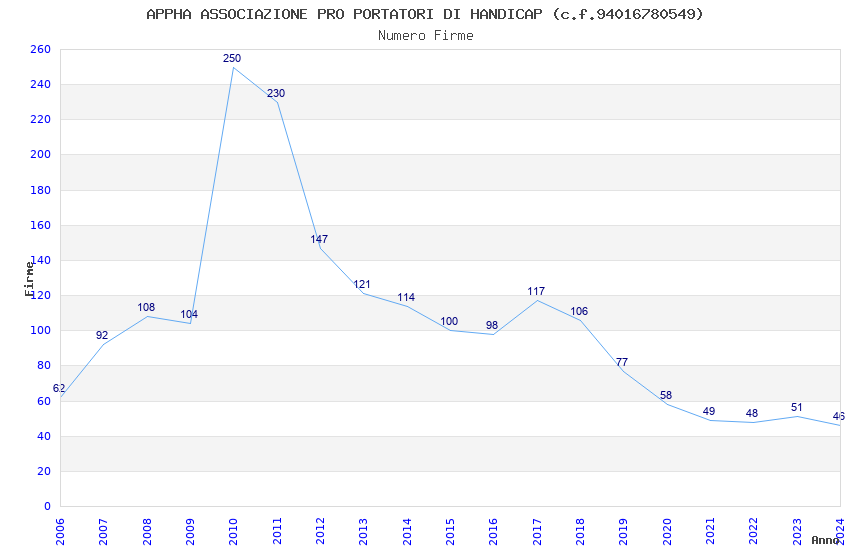Screen dimensions: 850x550
Task: Click the 77 data label at 2019
Action: (622, 362)
